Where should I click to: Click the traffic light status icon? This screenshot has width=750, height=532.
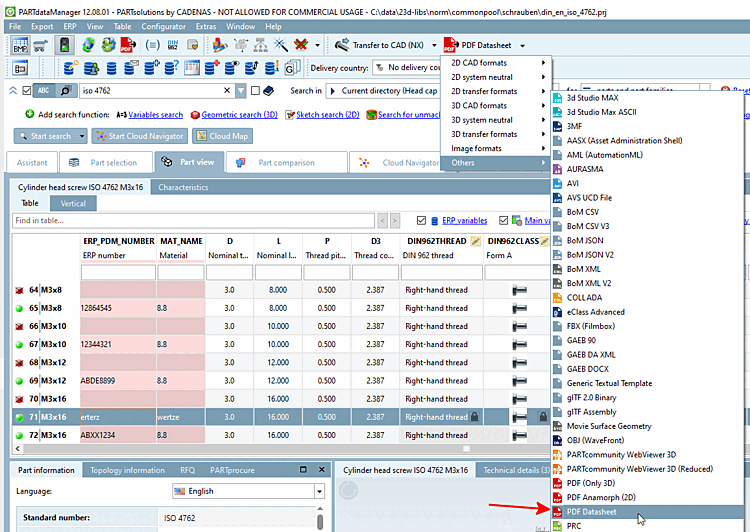64,45
